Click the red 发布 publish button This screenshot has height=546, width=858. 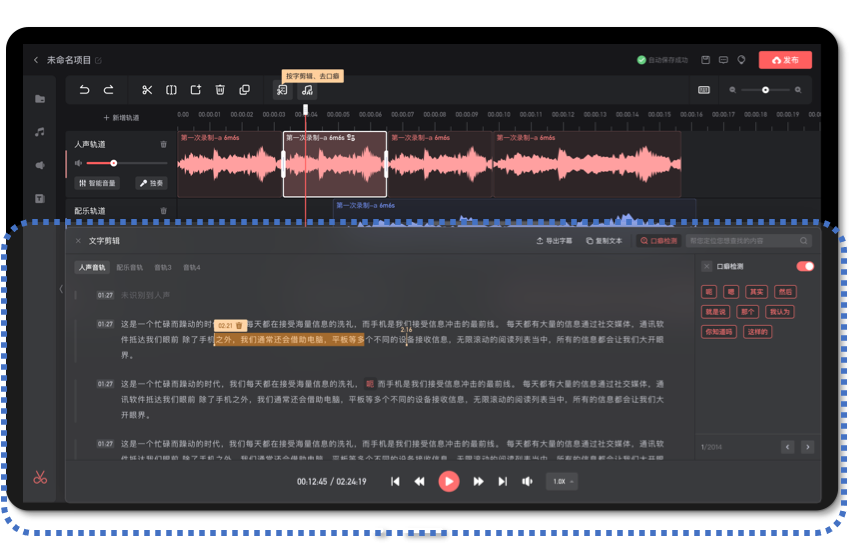(785, 60)
